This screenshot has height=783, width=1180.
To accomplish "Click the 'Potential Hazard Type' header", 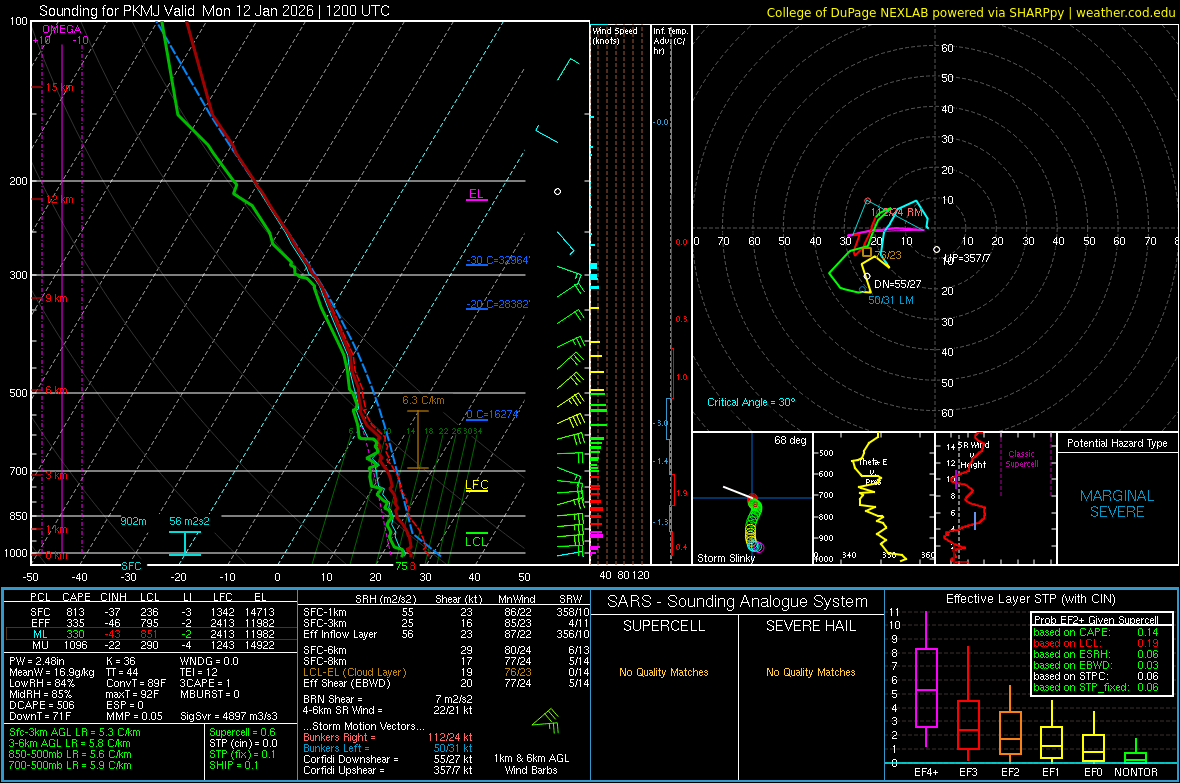I will (x=1117, y=443).
